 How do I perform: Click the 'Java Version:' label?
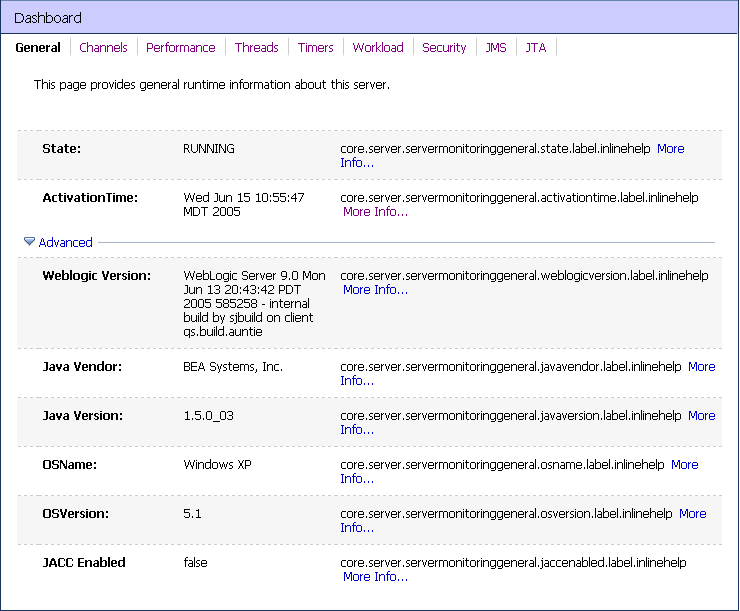83,416
